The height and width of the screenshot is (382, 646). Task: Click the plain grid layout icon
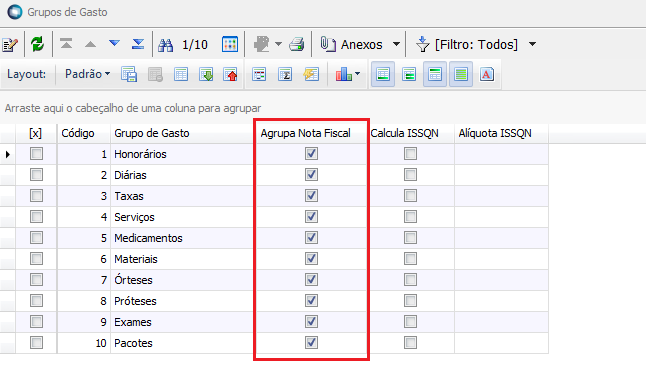181,75
